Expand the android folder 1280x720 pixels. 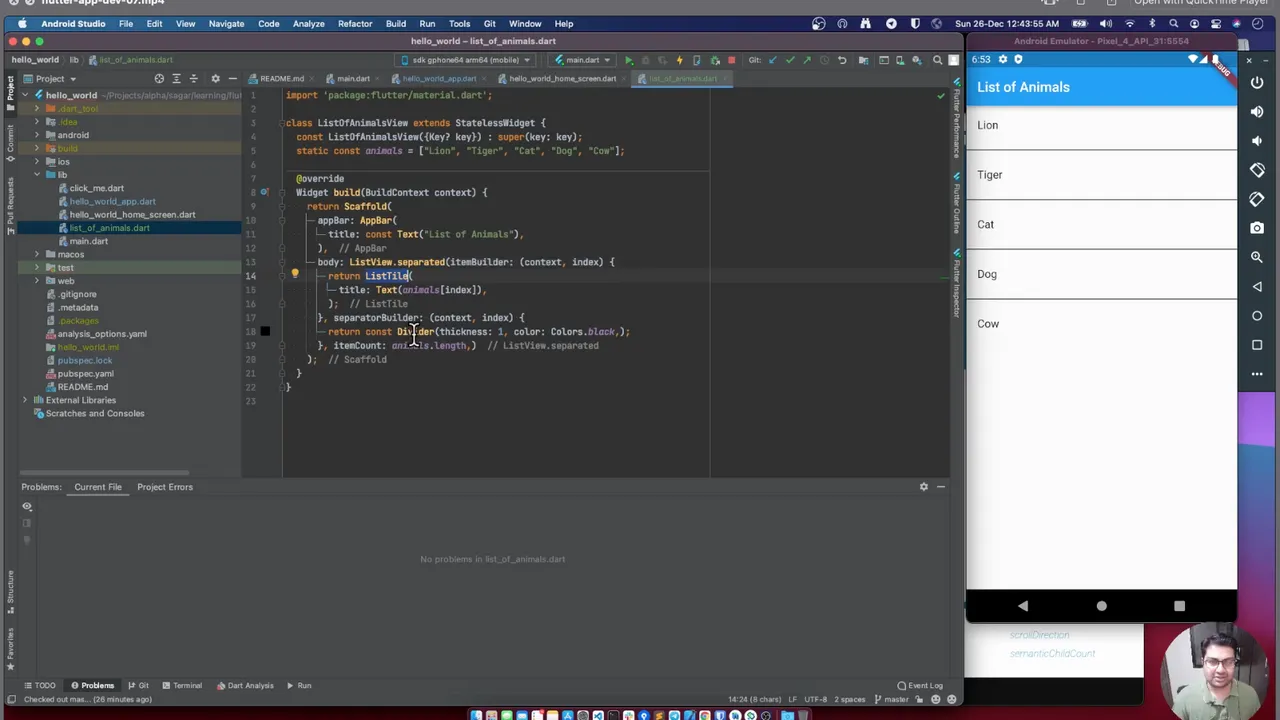tap(37, 135)
